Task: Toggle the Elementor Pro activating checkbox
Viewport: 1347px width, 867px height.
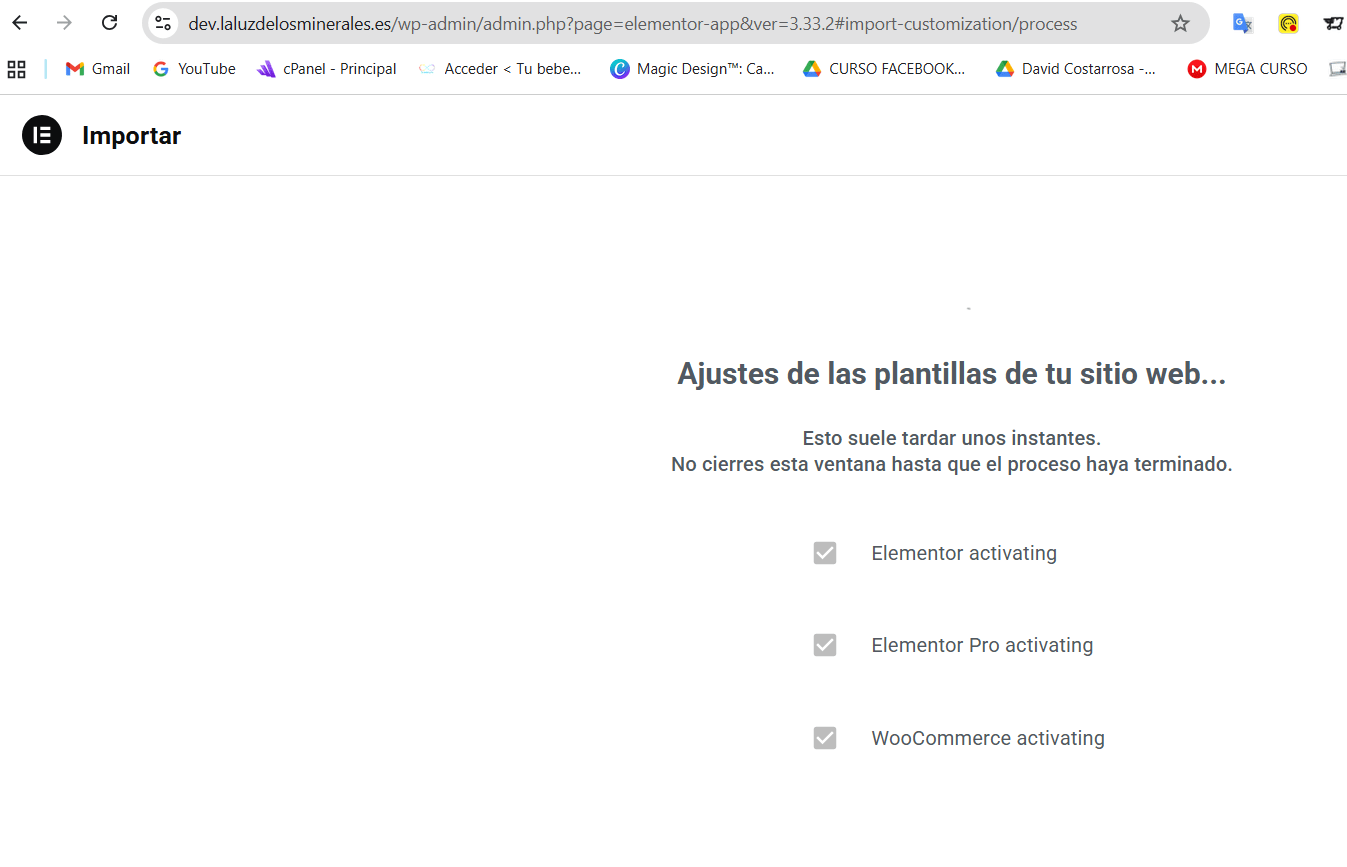Action: (825, 645)
